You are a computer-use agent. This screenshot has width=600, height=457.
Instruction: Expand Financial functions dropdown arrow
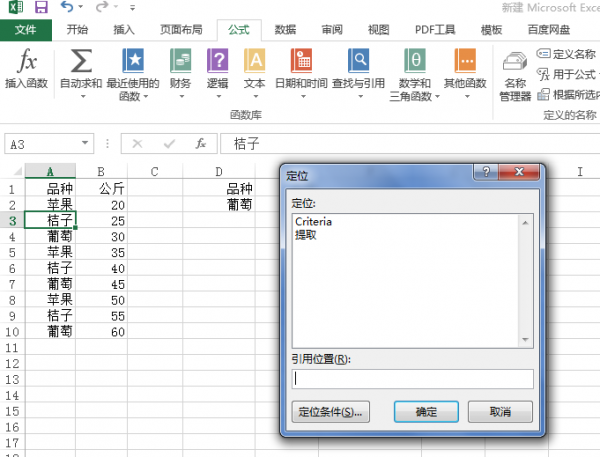(x=182, y=96)
